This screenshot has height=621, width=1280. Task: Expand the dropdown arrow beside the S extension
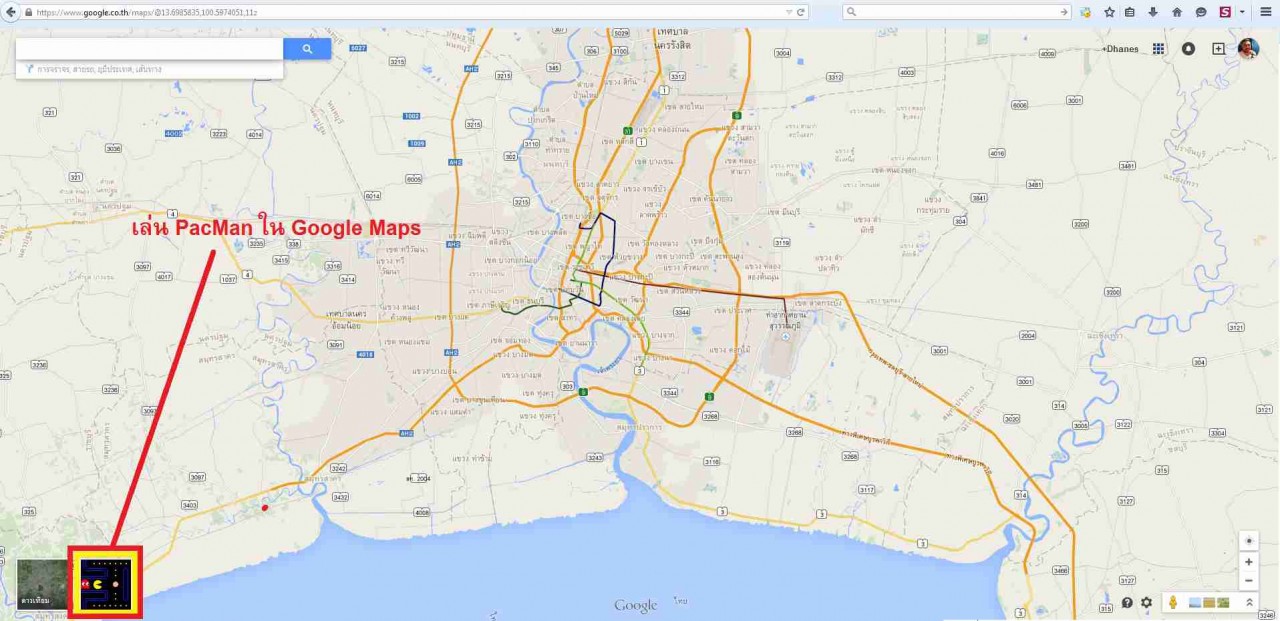pyautogui.click(x=1242, y=12)
